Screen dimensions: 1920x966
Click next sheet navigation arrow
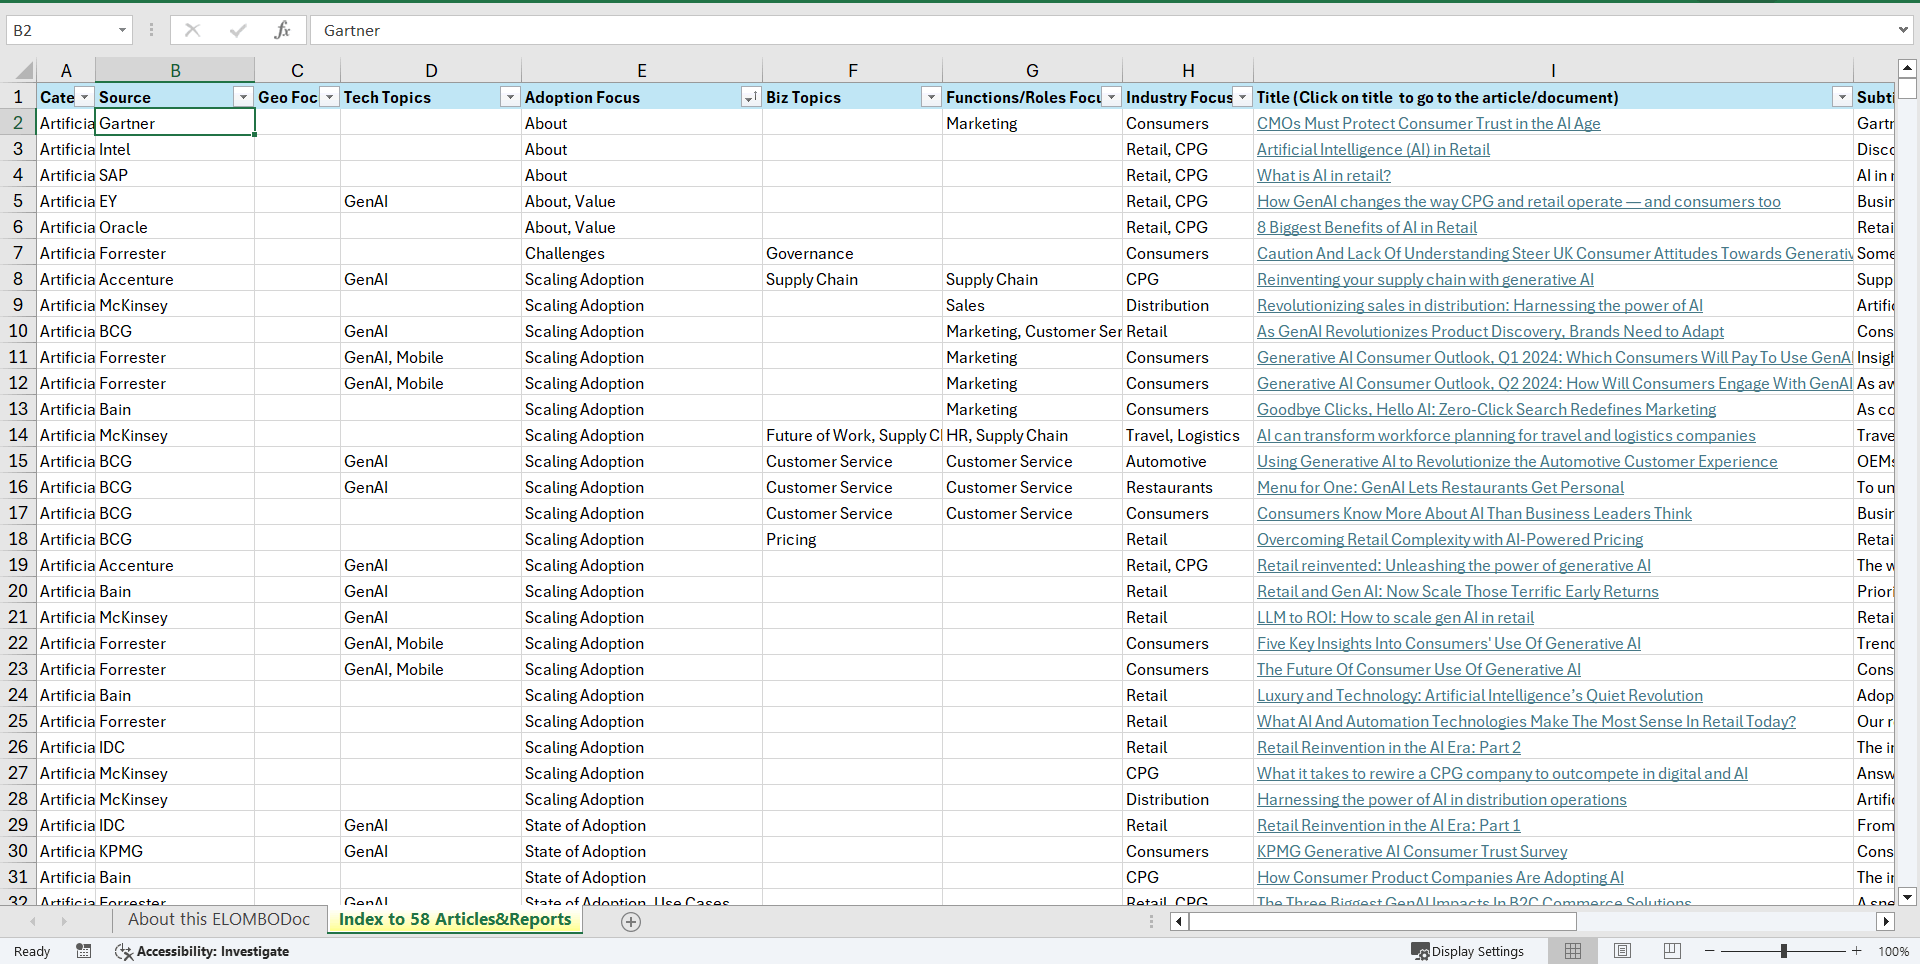(64, 921)
